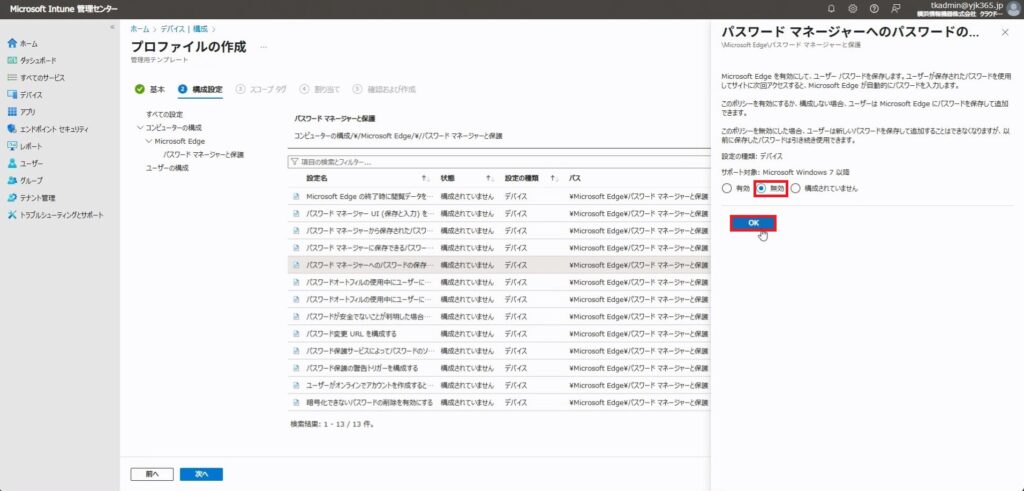
Task: Click document icon of パスワード保護の警告トリガー row
Action: [x=296, y=368]
